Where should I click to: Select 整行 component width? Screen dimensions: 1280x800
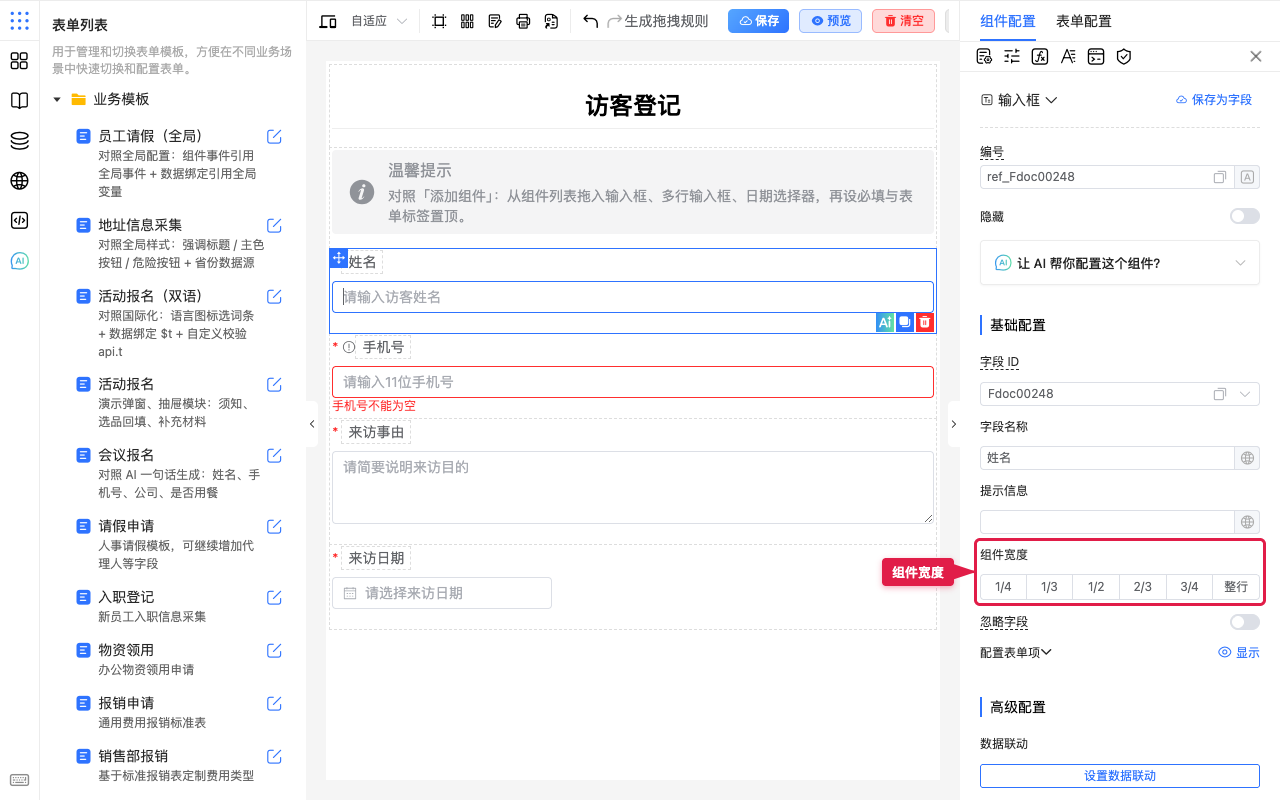(x=1236, y=587)
